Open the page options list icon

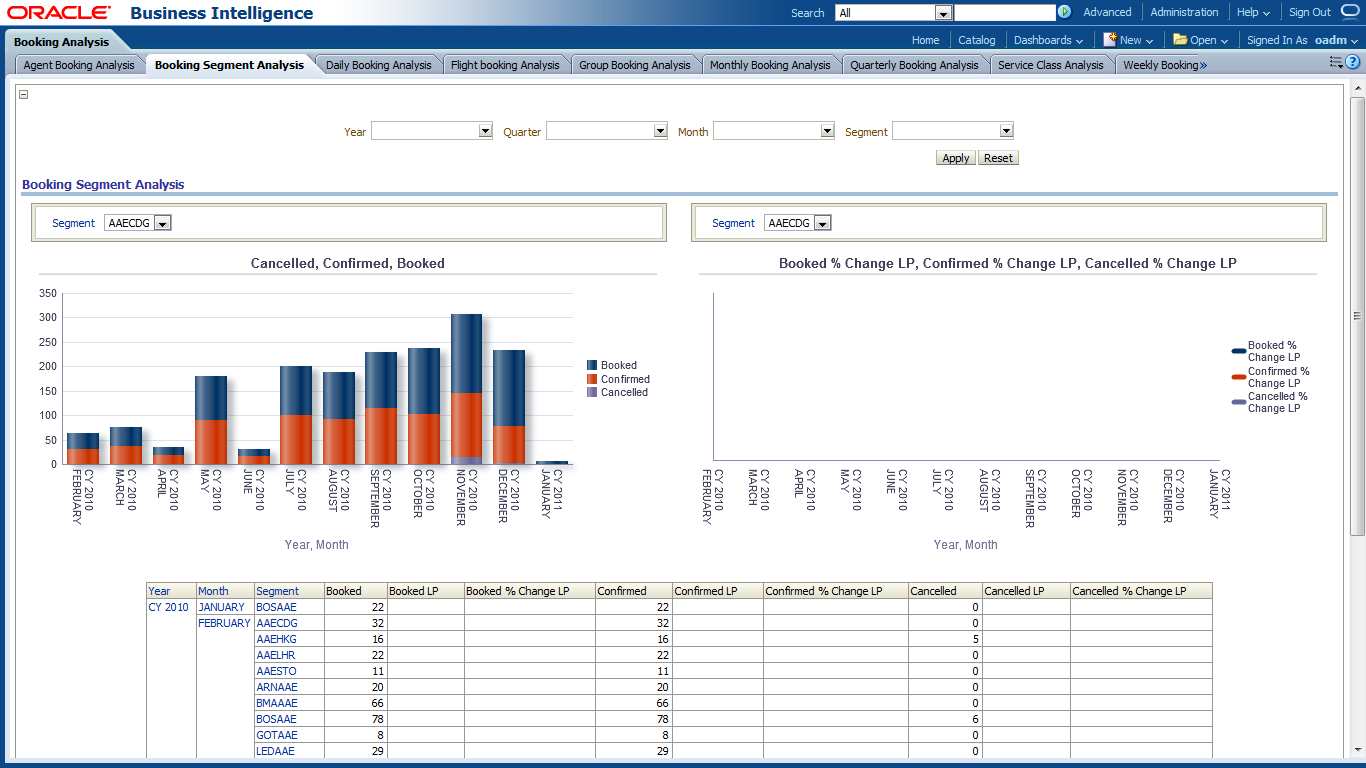click(x=1335, y=62)
